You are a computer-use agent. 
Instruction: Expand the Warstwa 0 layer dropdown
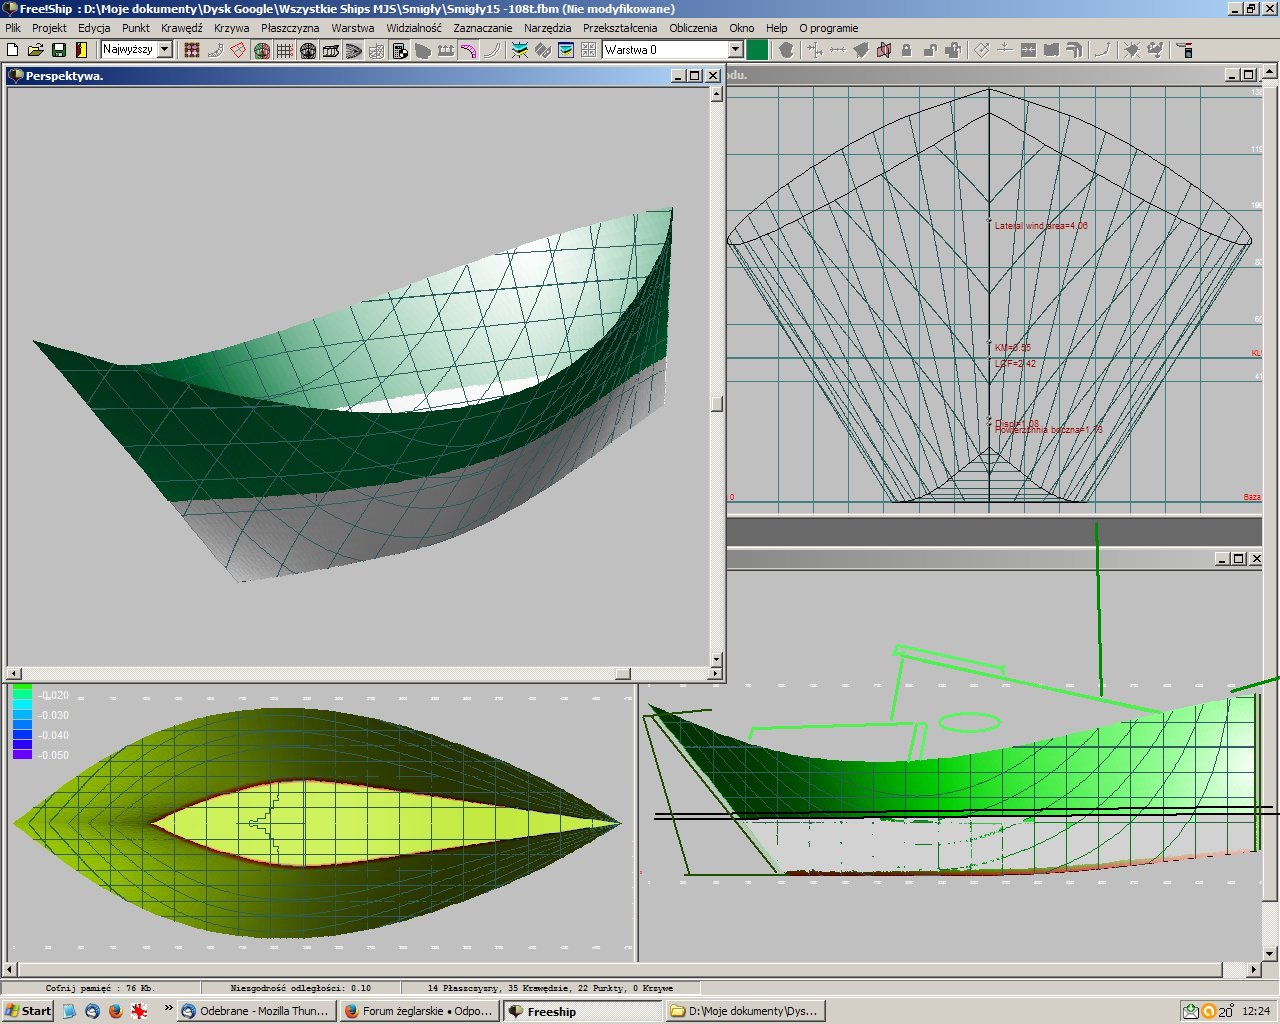(735, 50)
